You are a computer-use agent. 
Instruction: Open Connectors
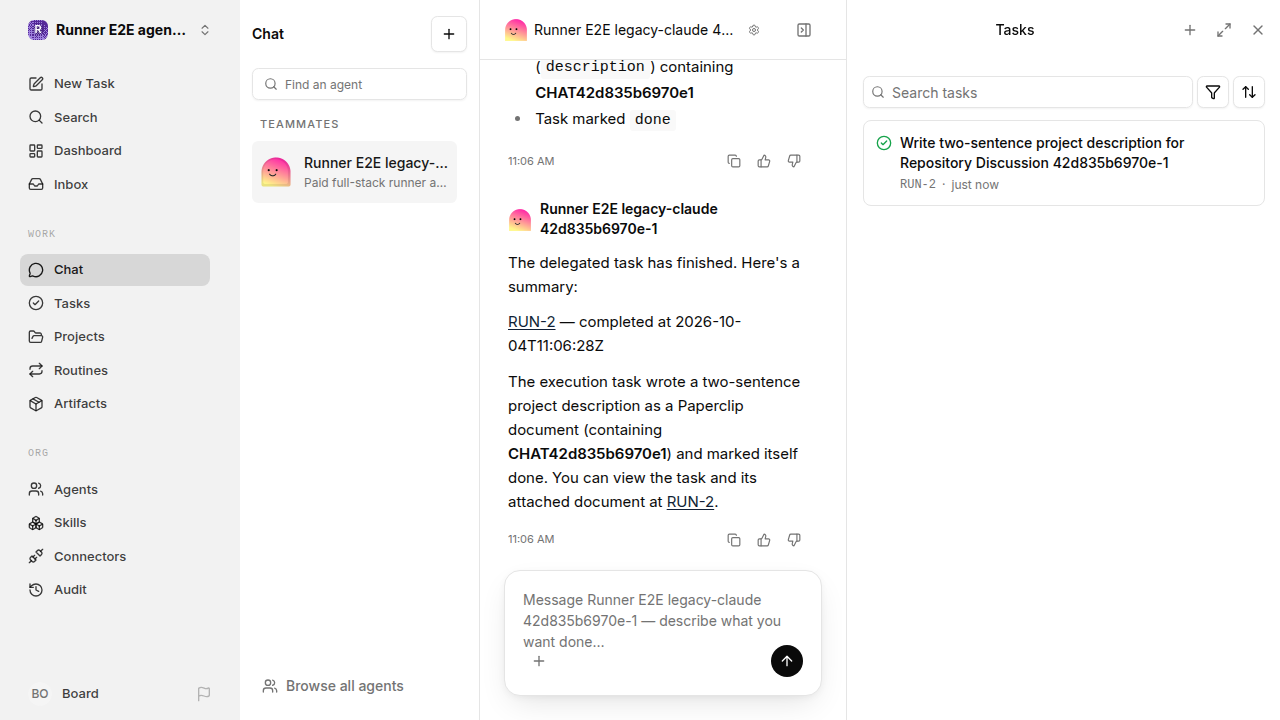115,557
